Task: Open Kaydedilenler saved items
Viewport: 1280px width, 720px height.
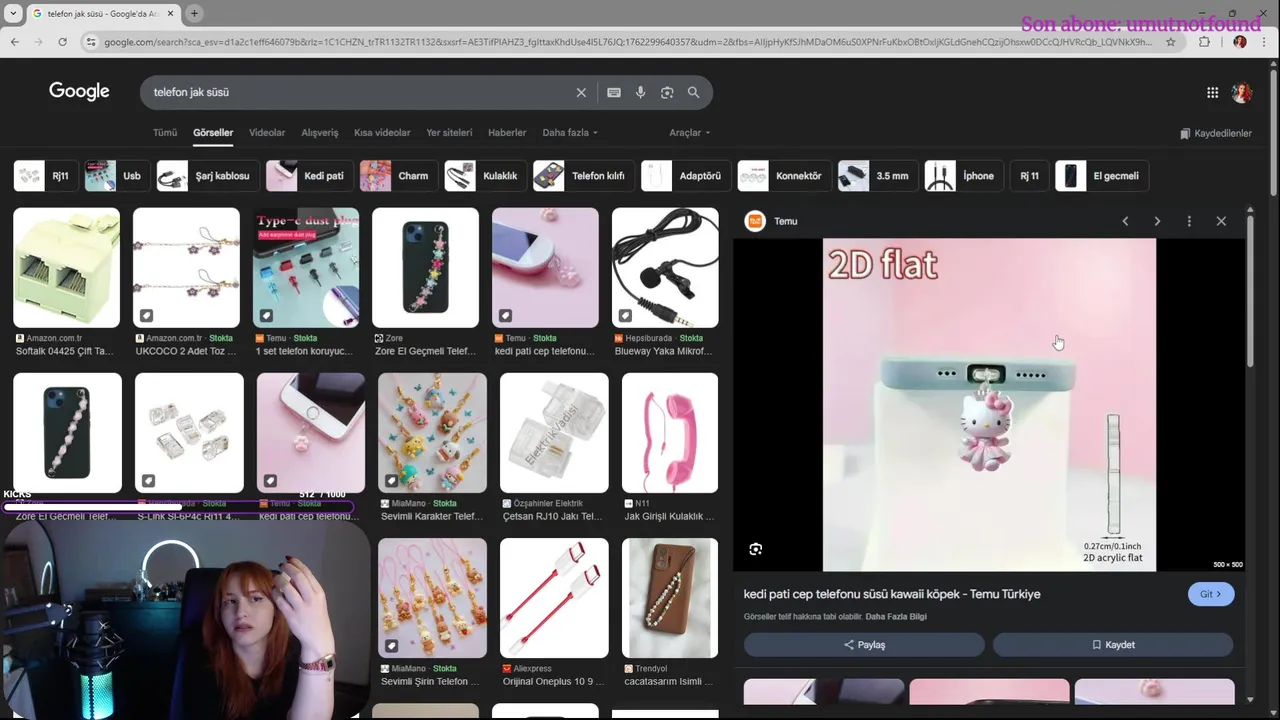Action: coord(1216,133)
